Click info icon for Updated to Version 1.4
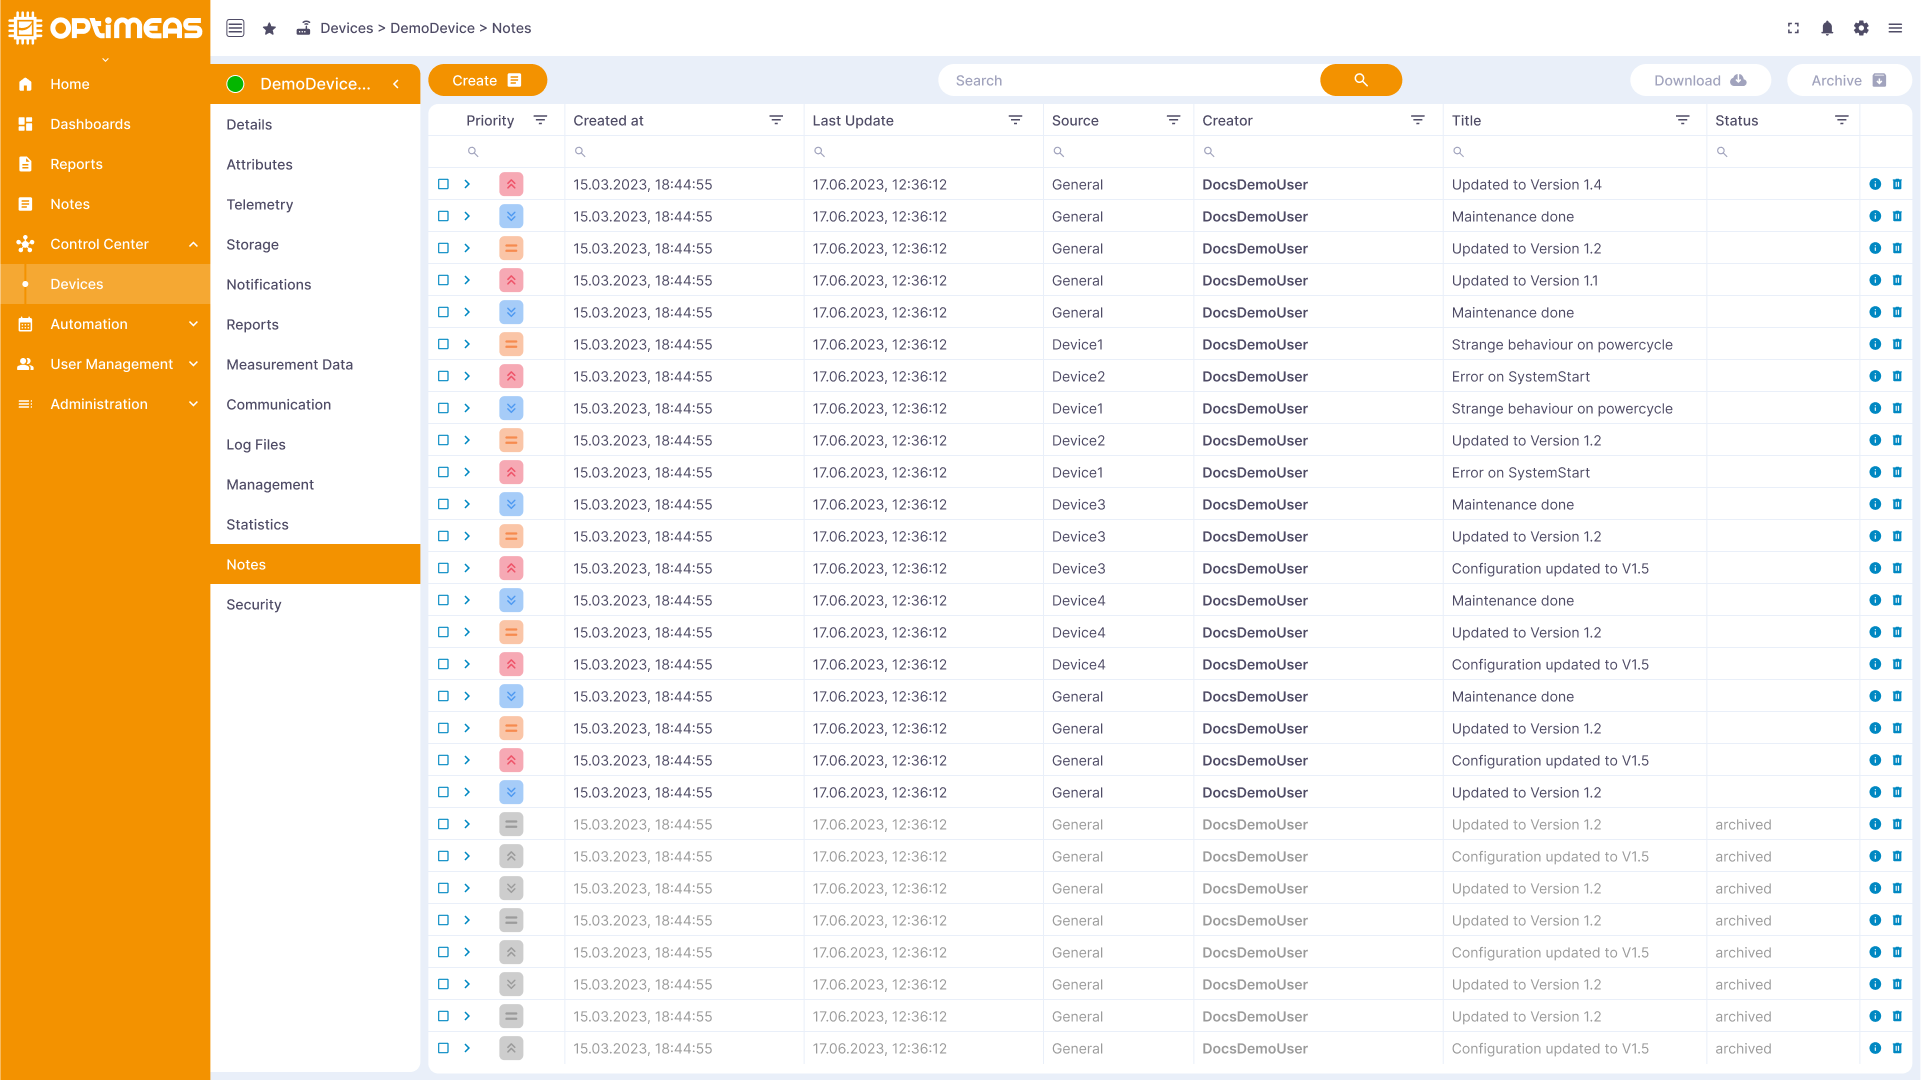 1875,184
